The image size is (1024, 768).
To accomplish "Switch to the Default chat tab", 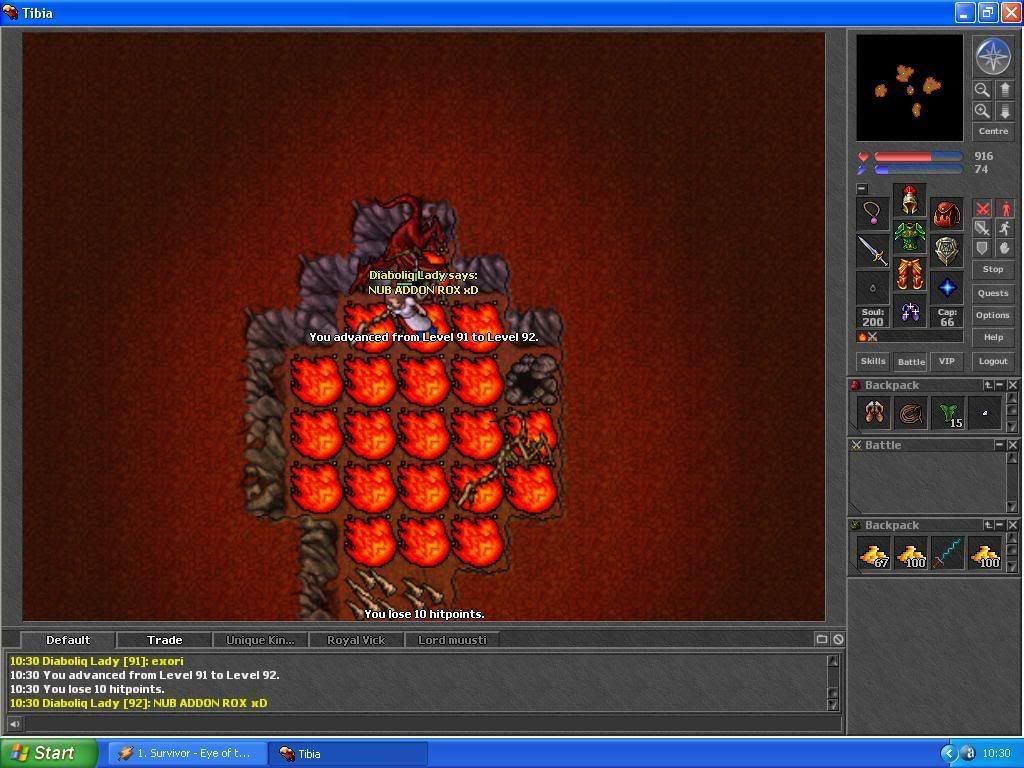I will (68, 640).
